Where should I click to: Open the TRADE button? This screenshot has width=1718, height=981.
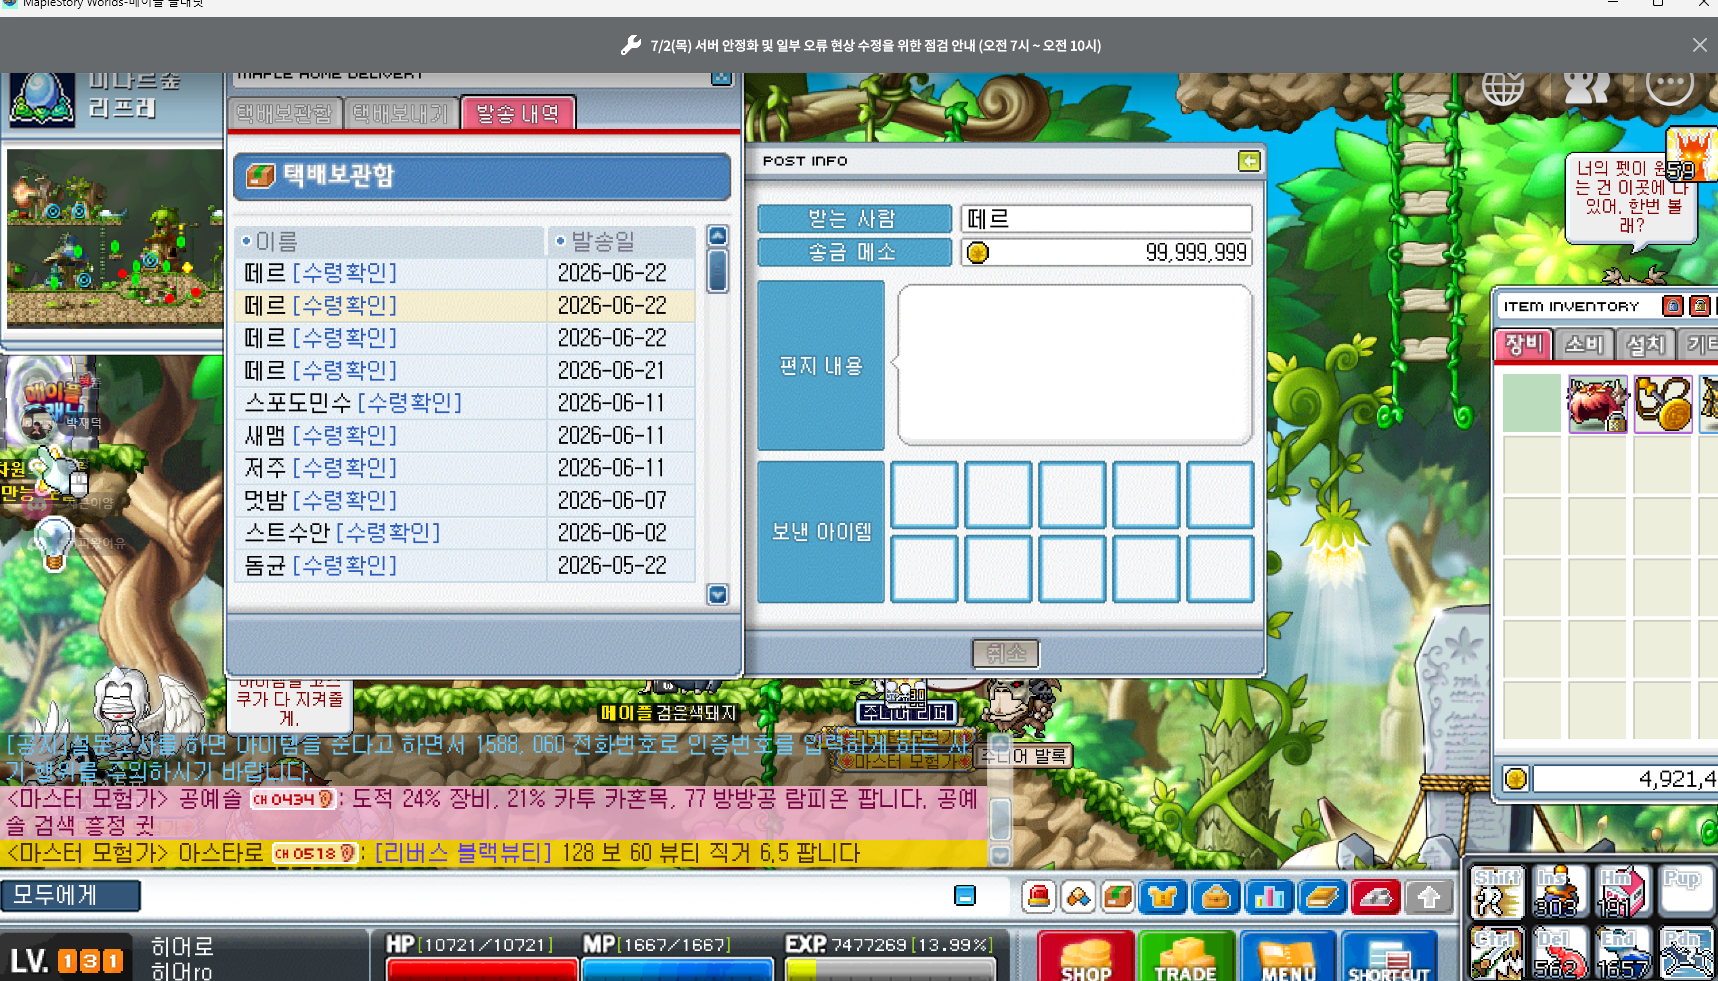pyautogui.click(x=1186, y=957)
